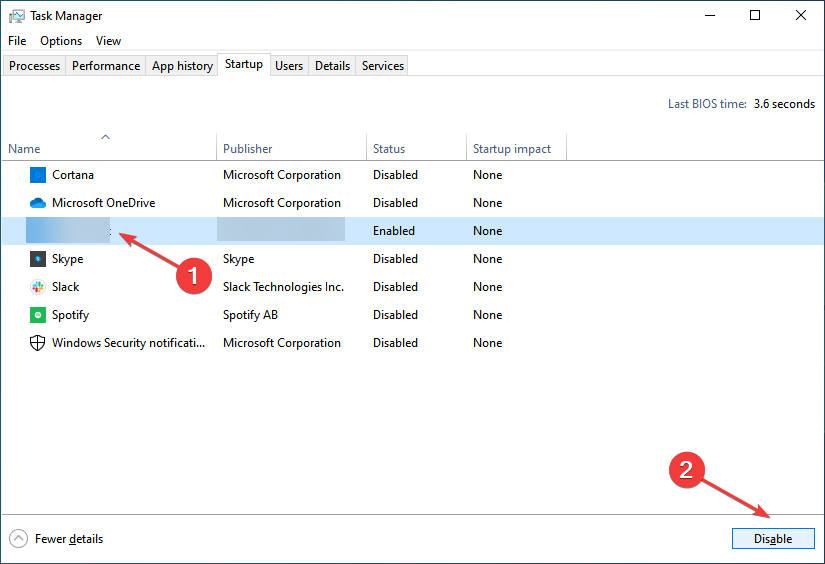
Task: Go to the Services tab
Action: click(383, 66)
